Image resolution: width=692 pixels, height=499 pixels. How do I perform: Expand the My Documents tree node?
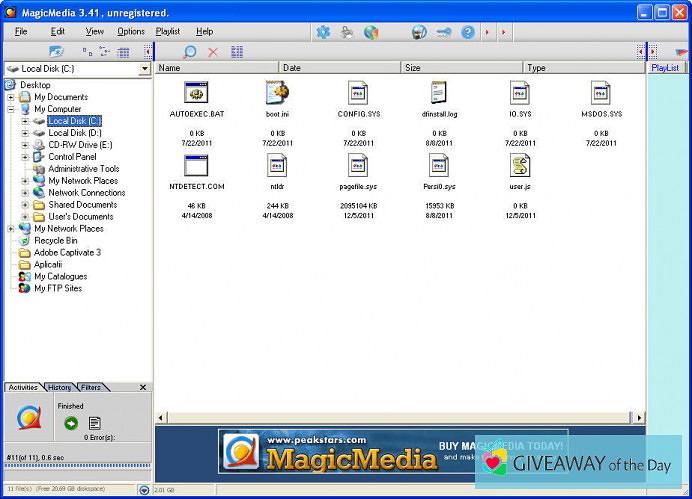pyautogui.click(x=11, y=97)
